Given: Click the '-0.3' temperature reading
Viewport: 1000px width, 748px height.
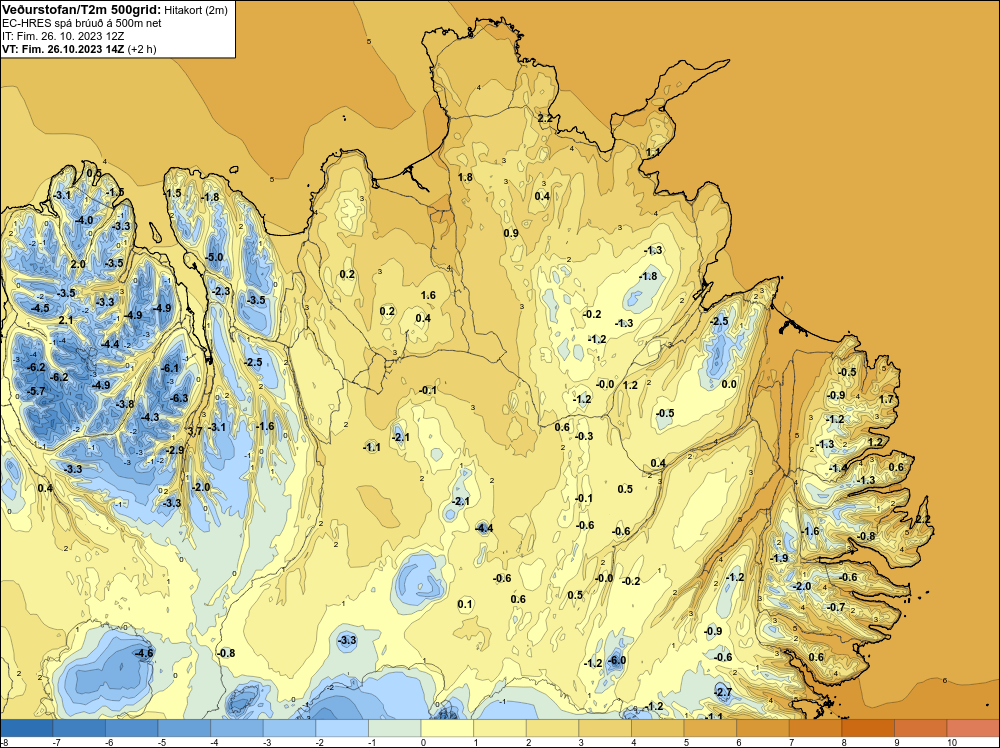Looking at the screenshot, I should [x=584, y=436].
